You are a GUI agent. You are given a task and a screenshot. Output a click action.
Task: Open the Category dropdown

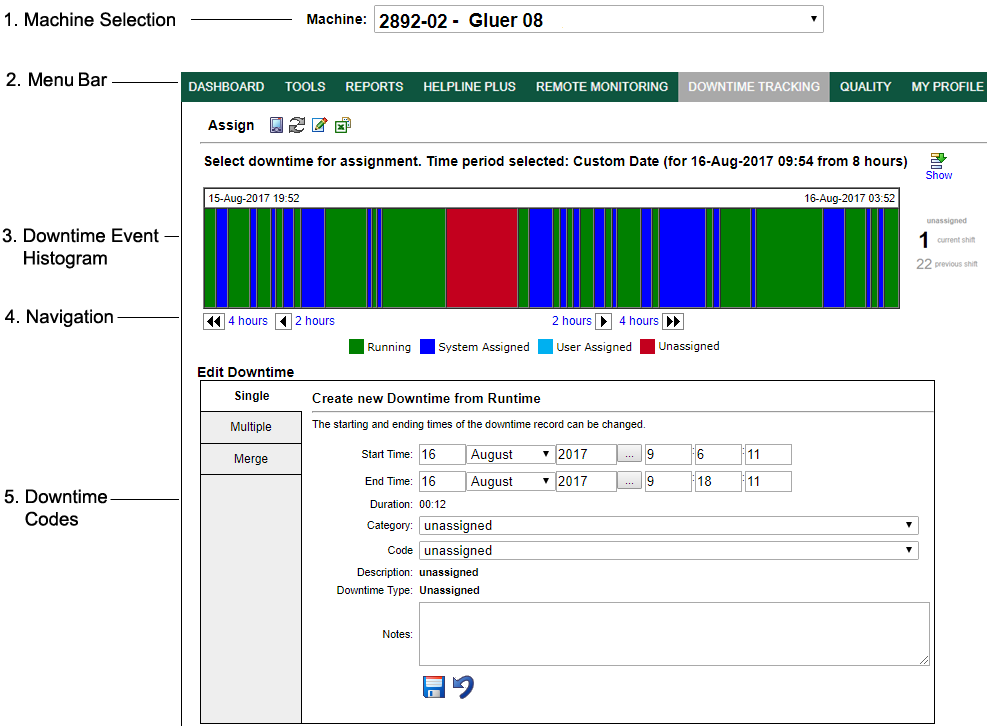[x=668, y=526]
